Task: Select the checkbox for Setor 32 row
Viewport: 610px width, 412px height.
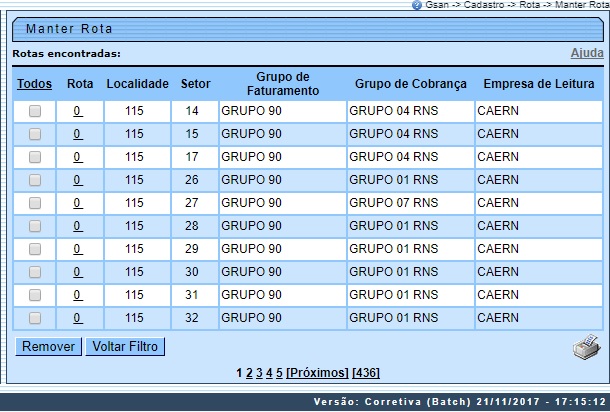Action: 35,318
